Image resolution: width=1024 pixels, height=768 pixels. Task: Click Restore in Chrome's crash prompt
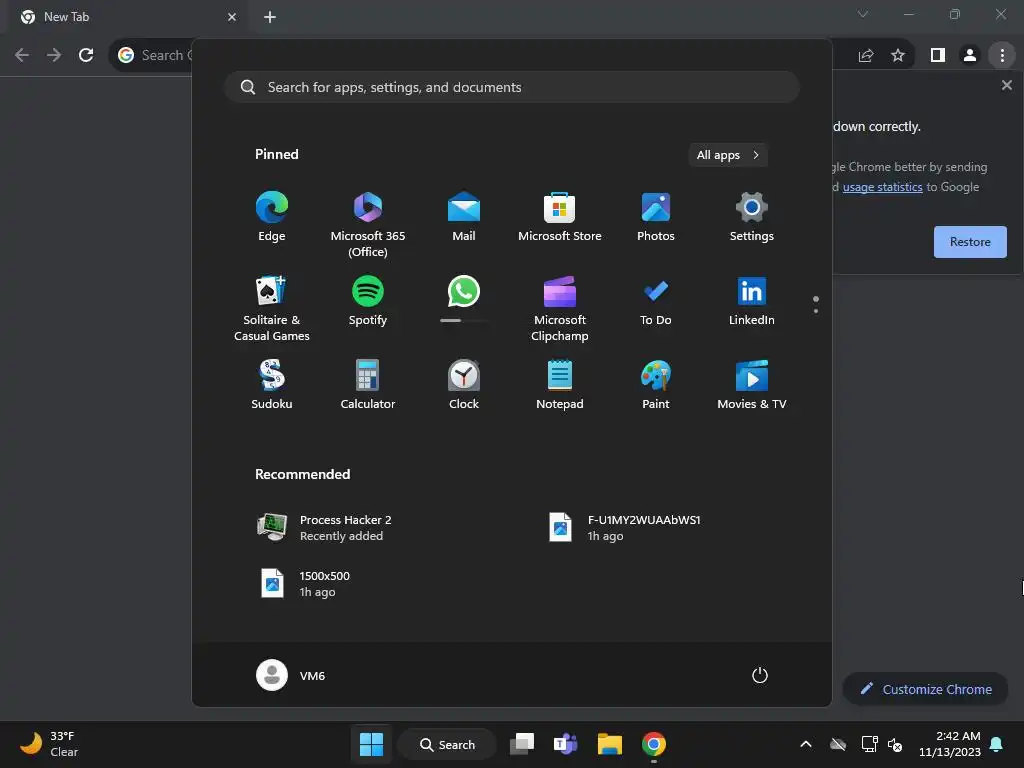[x=970, y=242]
